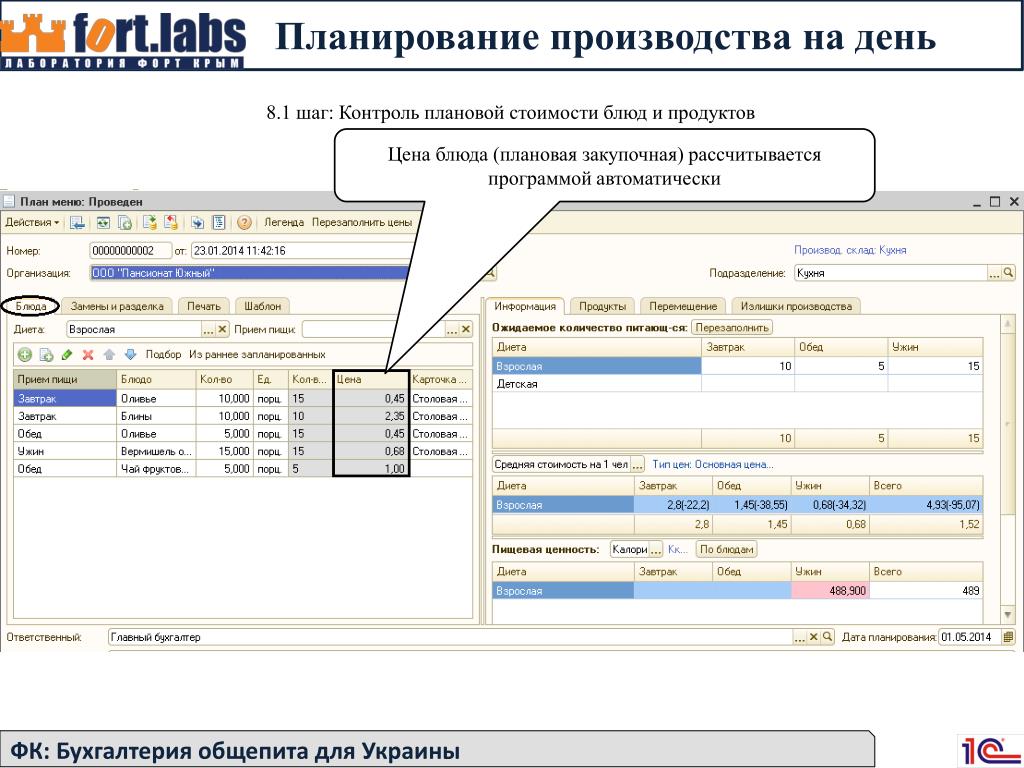
Task: Click the Ответственный field Главный бухгалтер
Action: click(451, 637)
